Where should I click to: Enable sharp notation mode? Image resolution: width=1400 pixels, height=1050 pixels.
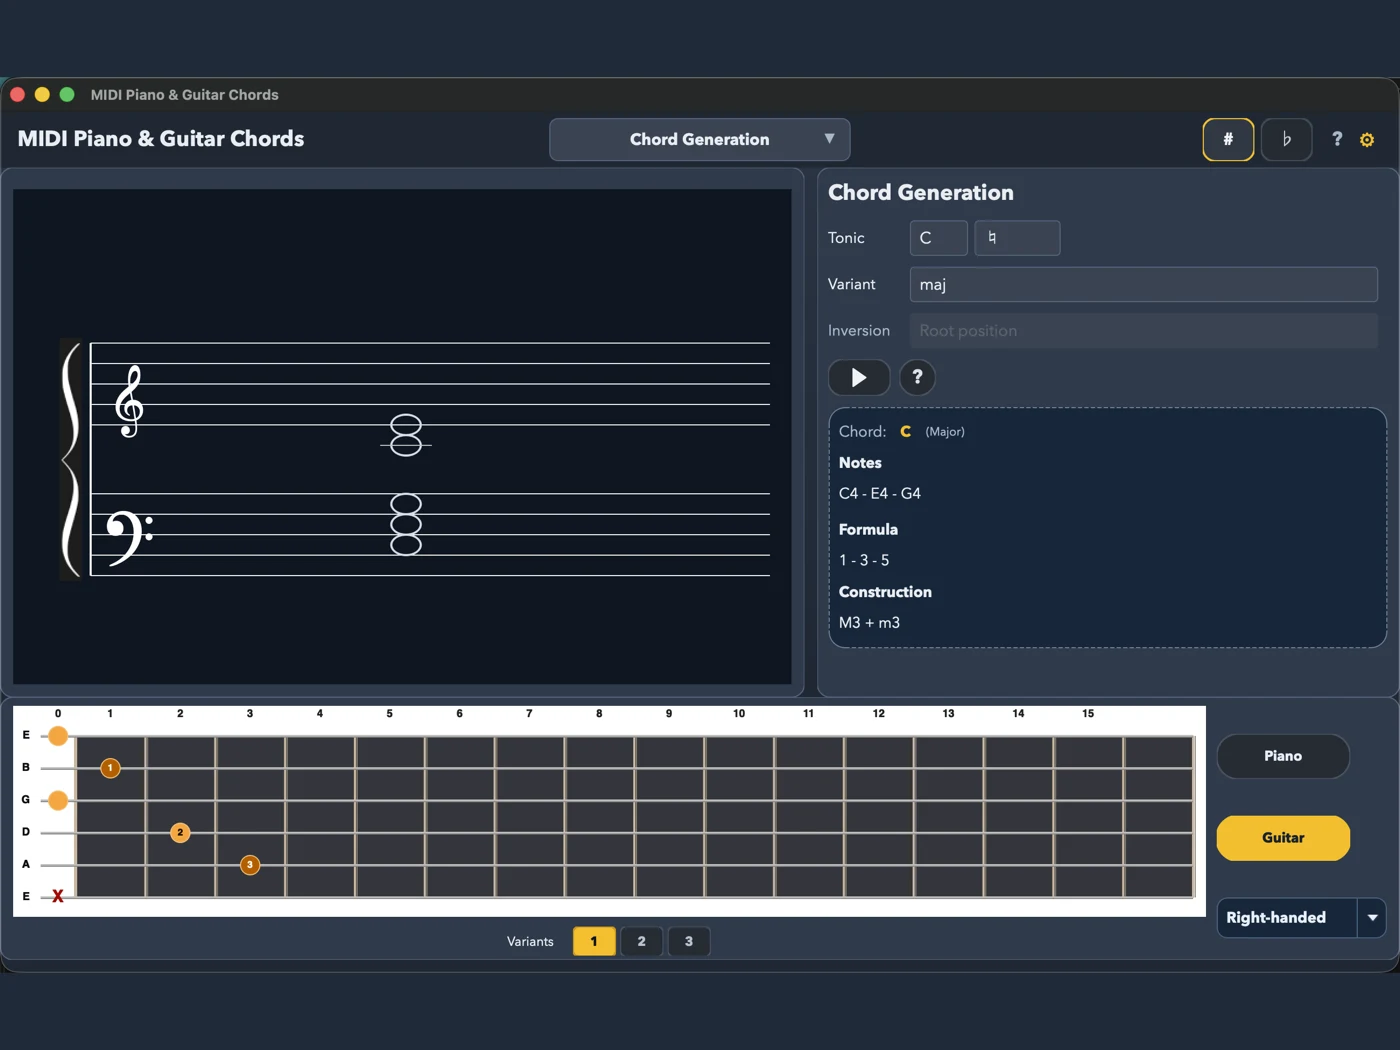tap(1228, 139)
